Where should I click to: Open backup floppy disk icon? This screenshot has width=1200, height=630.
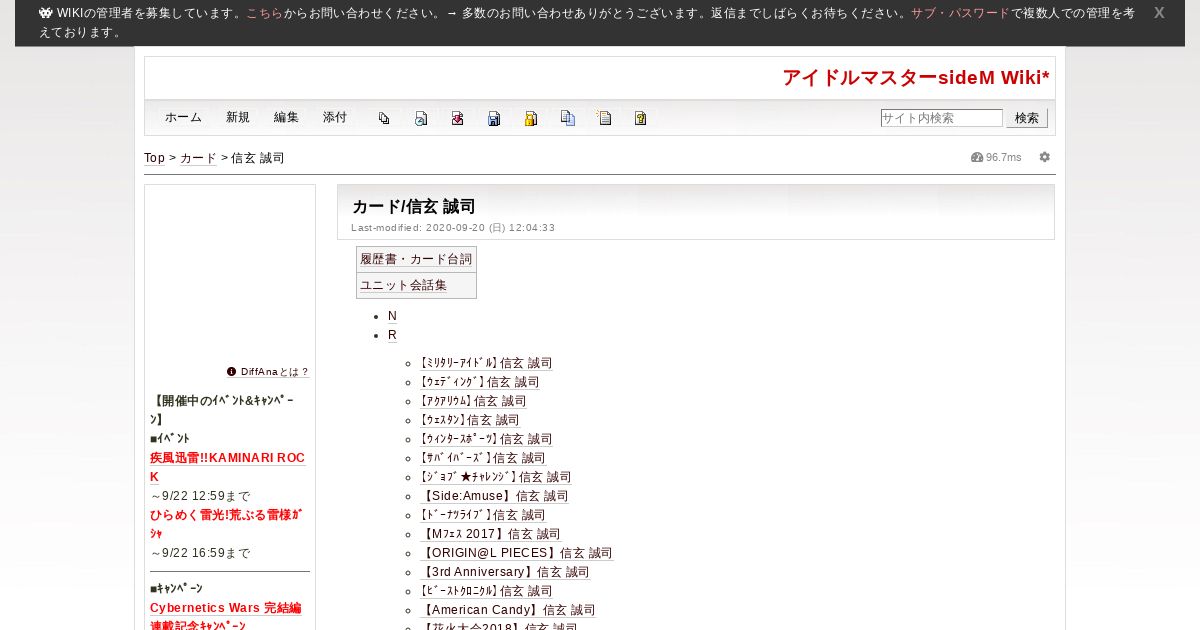click(x=494, y=118)
